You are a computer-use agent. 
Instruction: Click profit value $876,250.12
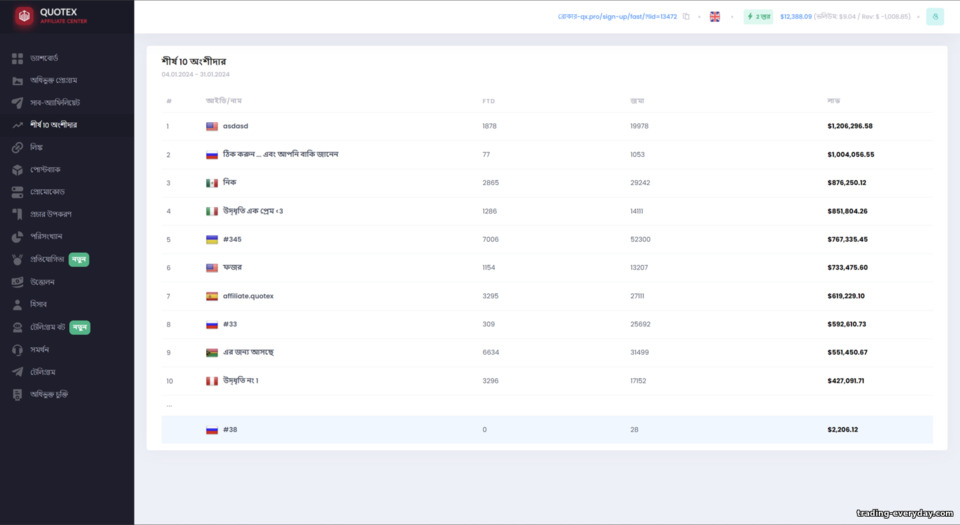pyautogui.click(x=847, y=183)
